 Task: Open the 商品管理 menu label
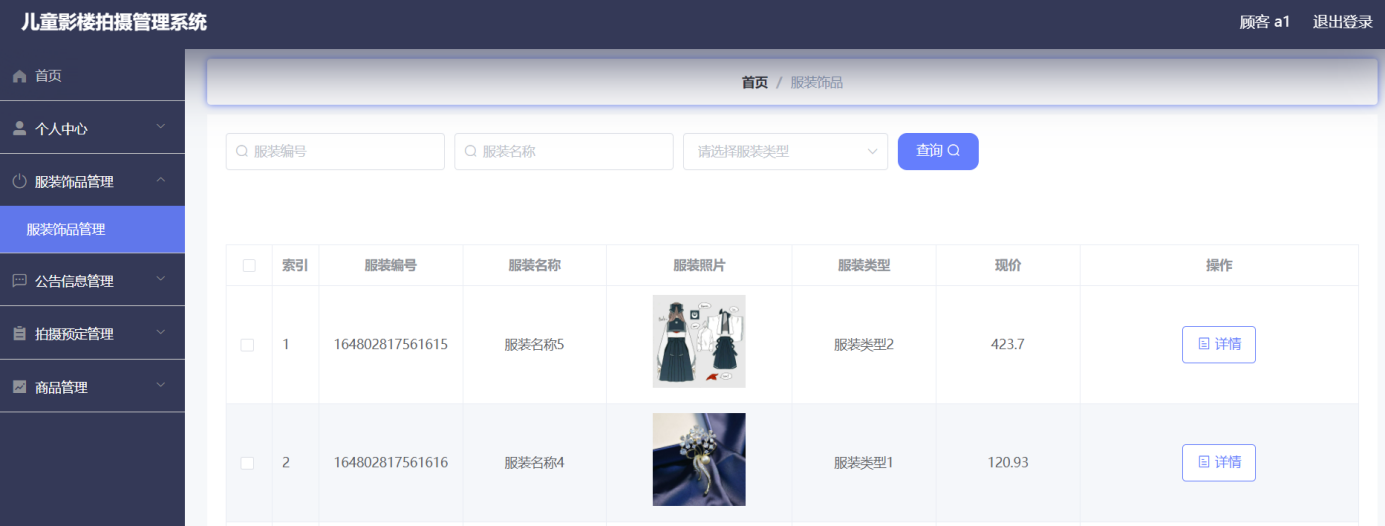point(61,387)
